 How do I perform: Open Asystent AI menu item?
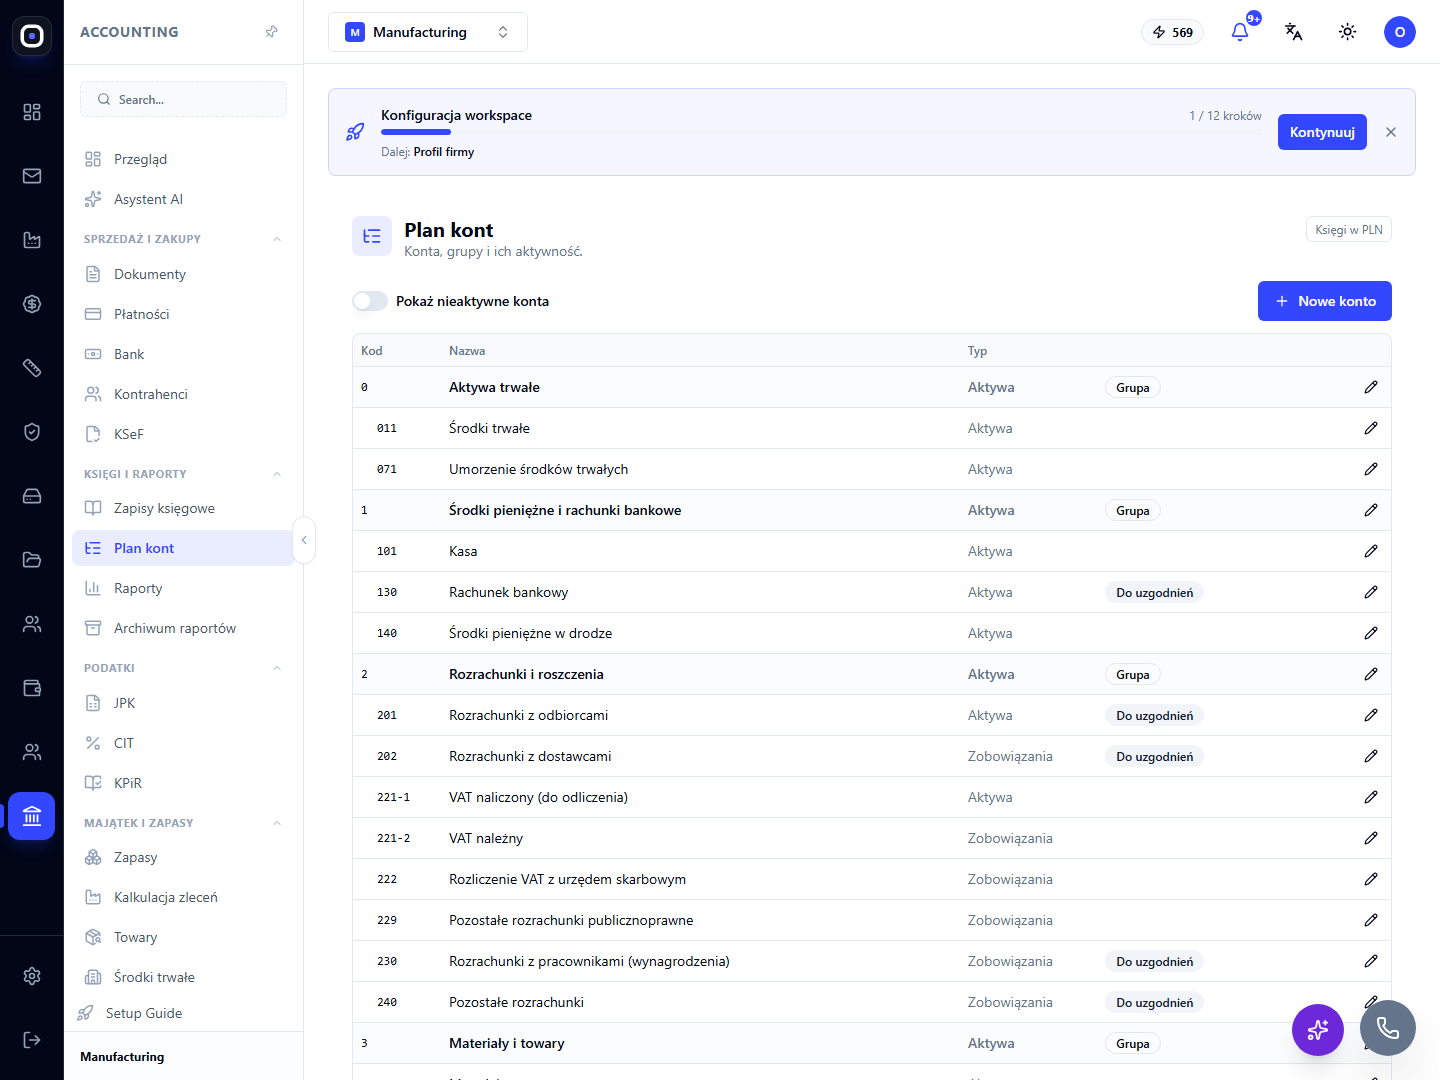tap(184, 199)
